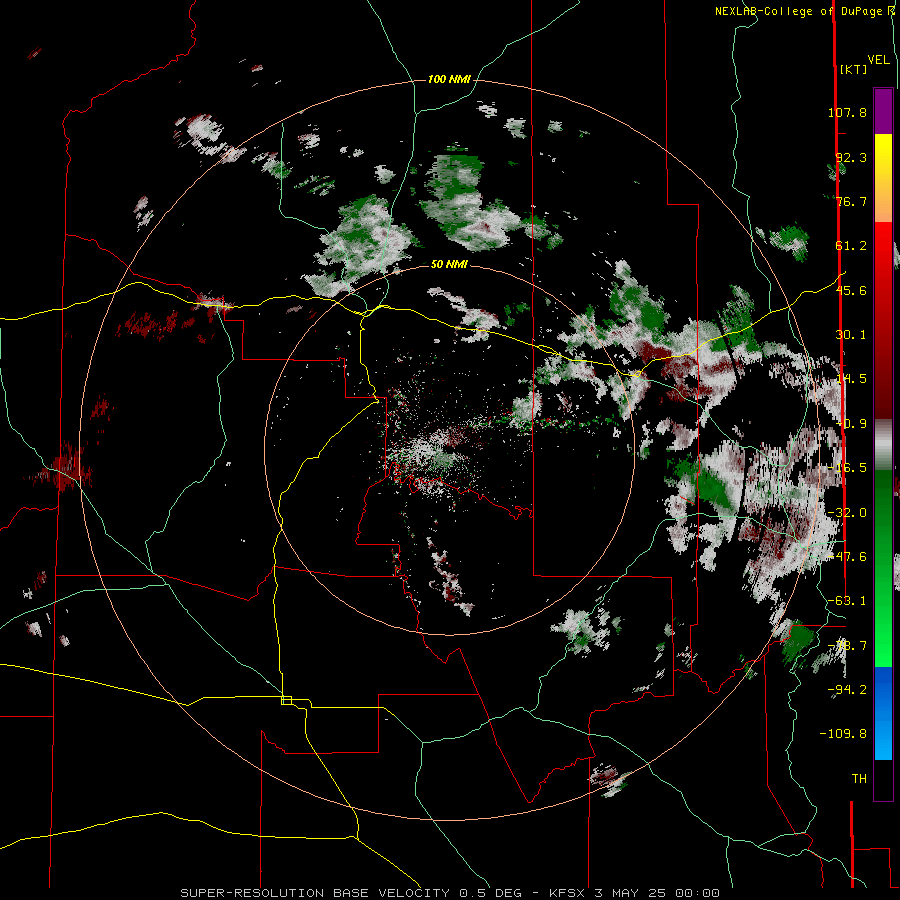Click the 107.8 value on velocity scale
This screenshot has width=900, height=900.
click(847, 112)
